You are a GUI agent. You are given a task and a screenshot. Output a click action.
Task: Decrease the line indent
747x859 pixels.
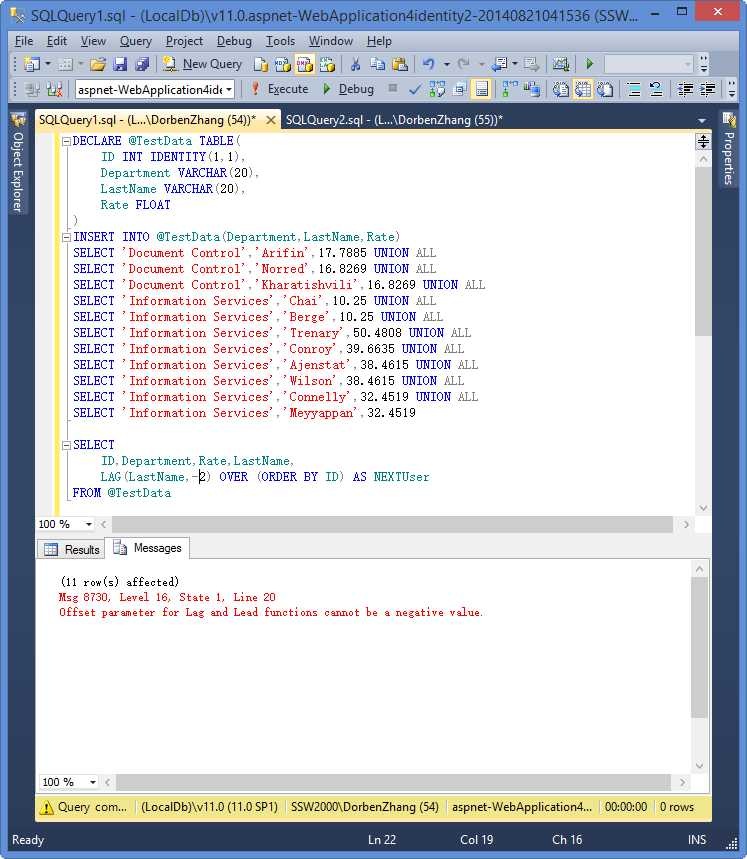click(x=685, y=89)
